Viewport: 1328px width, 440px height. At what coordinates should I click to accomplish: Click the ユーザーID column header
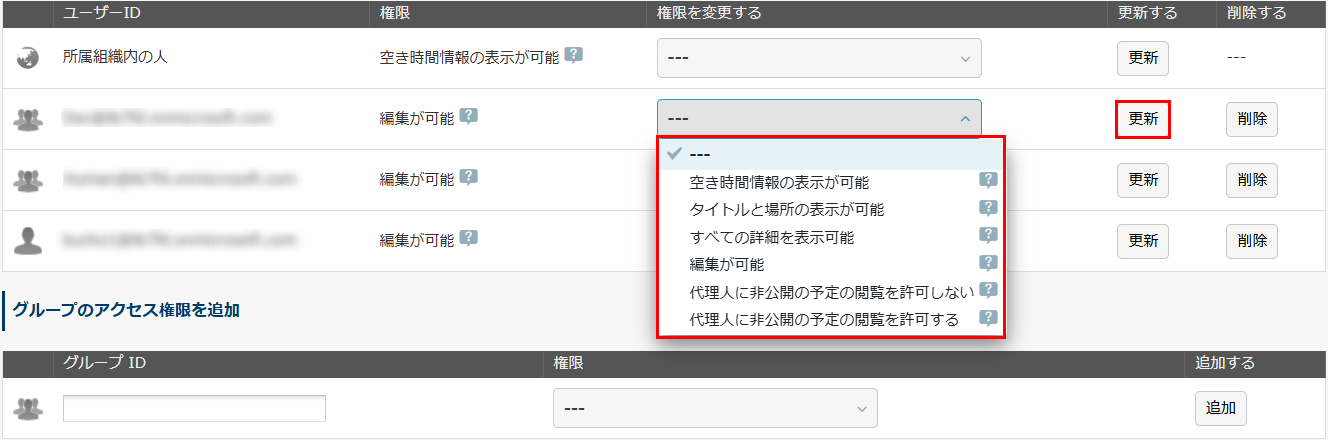point(104,13)
